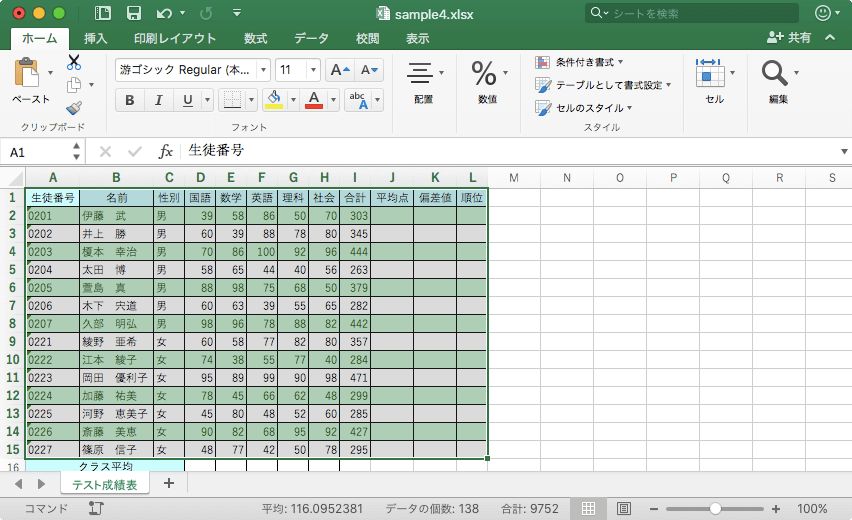Decrease font size button

(x=369, y=70)
